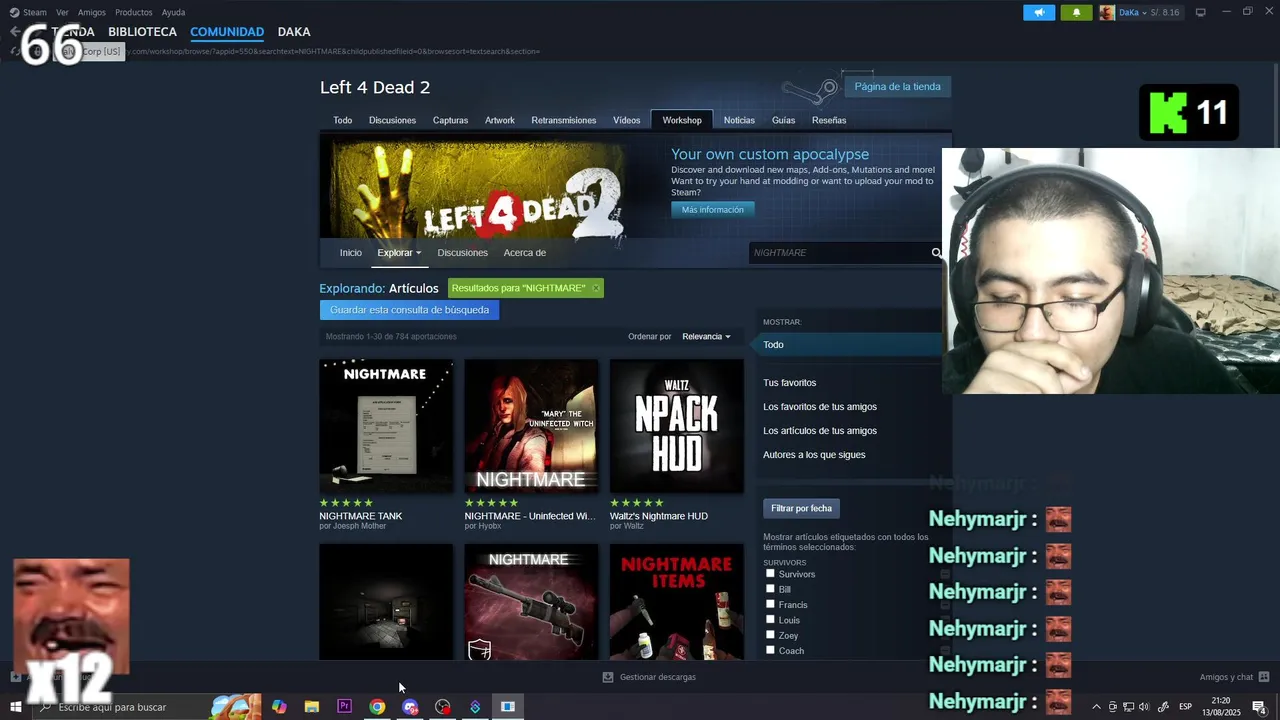Open the Relevancia sort dropdown
The height and width of the screenshot is (720, 1280).
tap(706, 337)
